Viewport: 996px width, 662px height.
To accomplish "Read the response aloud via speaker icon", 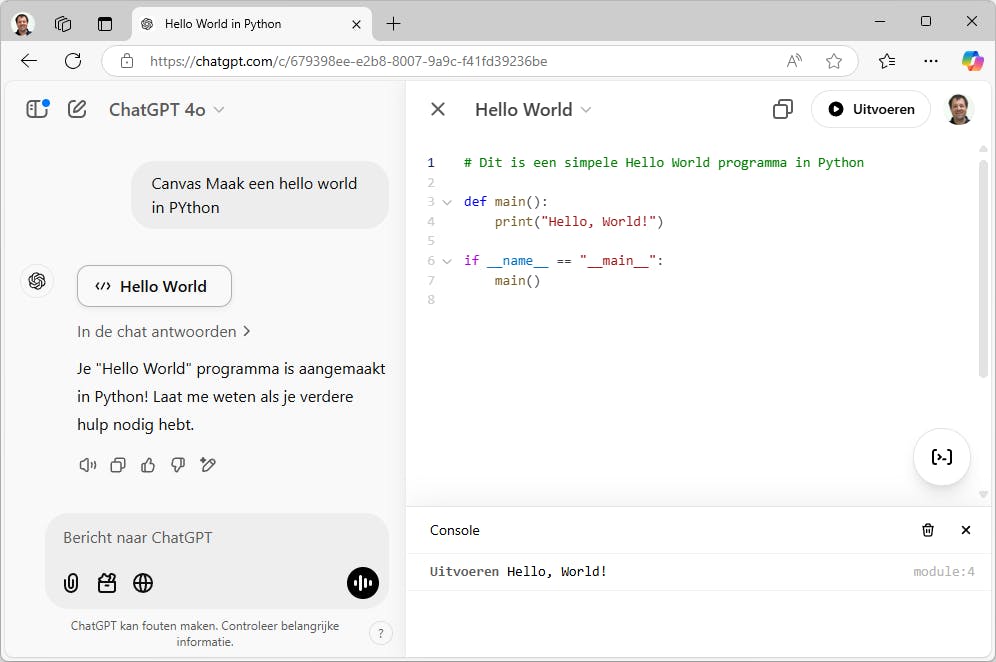I will [x=88, y=465].
